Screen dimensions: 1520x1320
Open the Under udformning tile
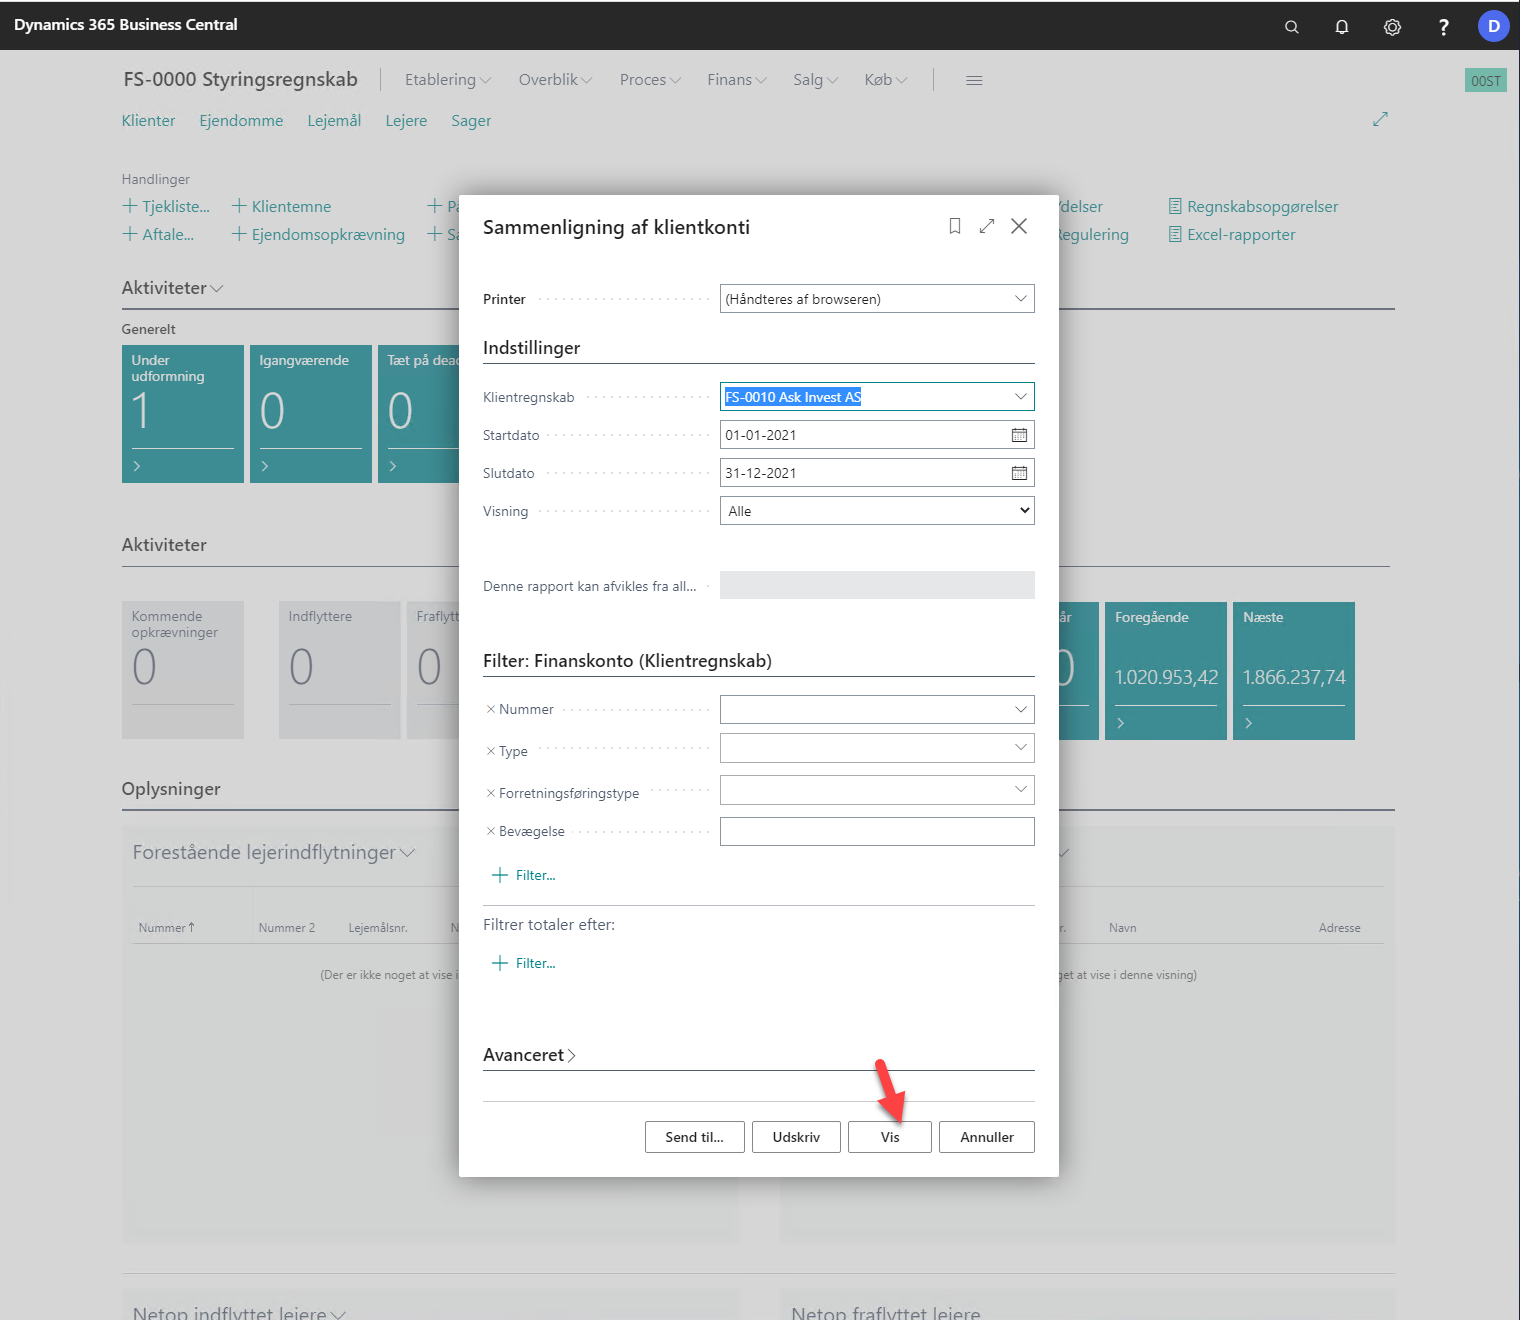(x=183, y=414)
